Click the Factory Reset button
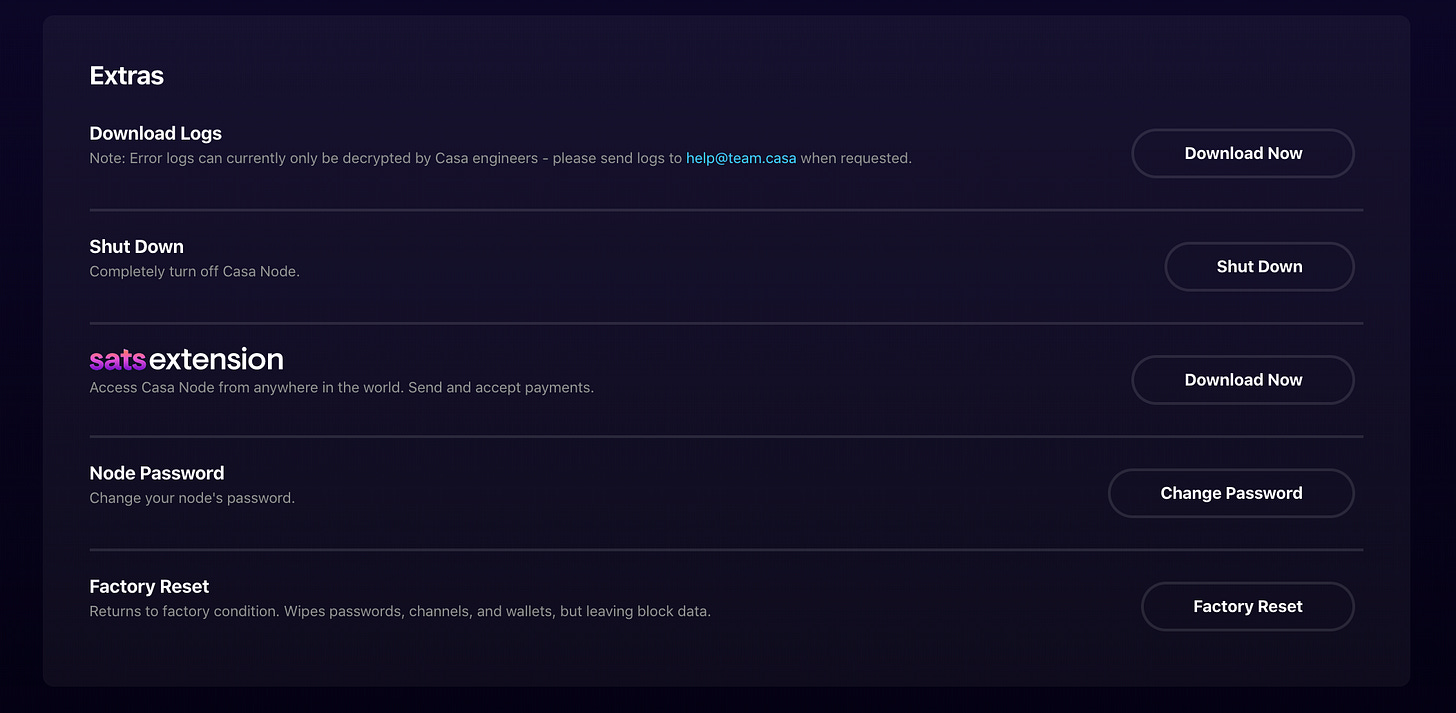This screenshot has height=713, width=1456. pos(1247,607)
